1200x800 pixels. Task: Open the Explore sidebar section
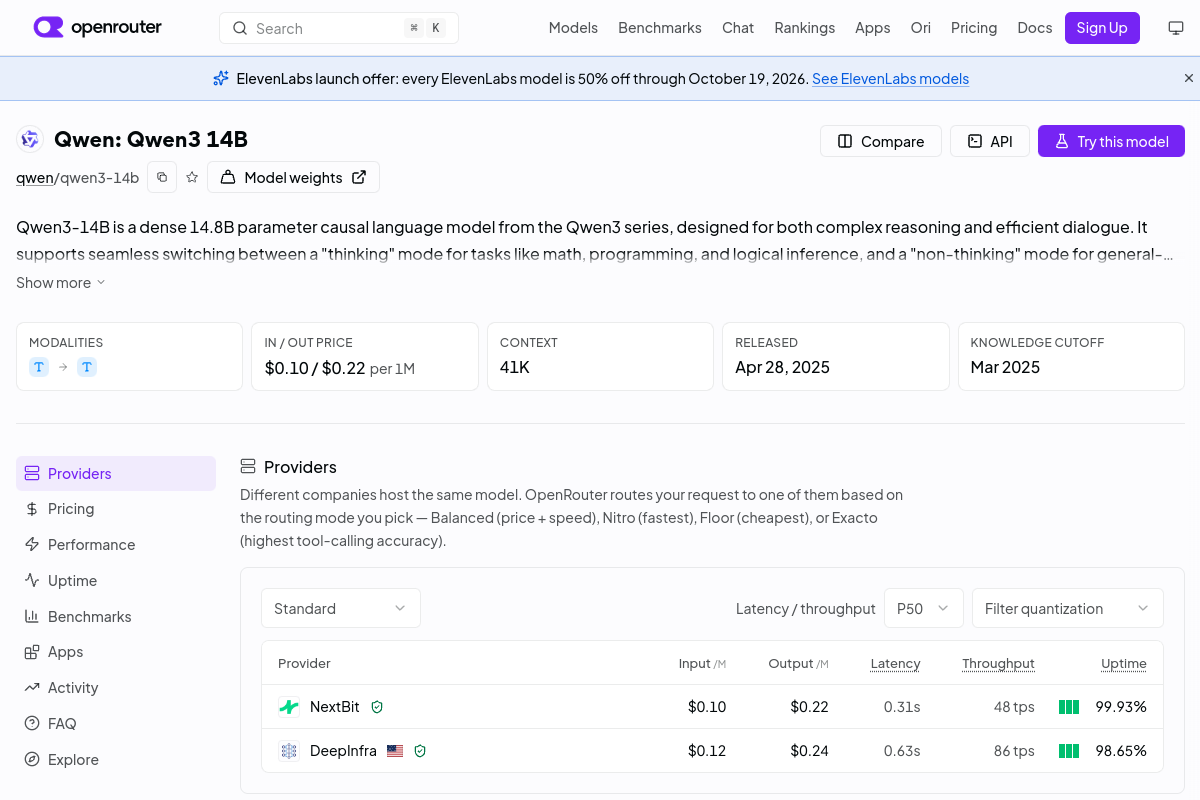point(116,760)
